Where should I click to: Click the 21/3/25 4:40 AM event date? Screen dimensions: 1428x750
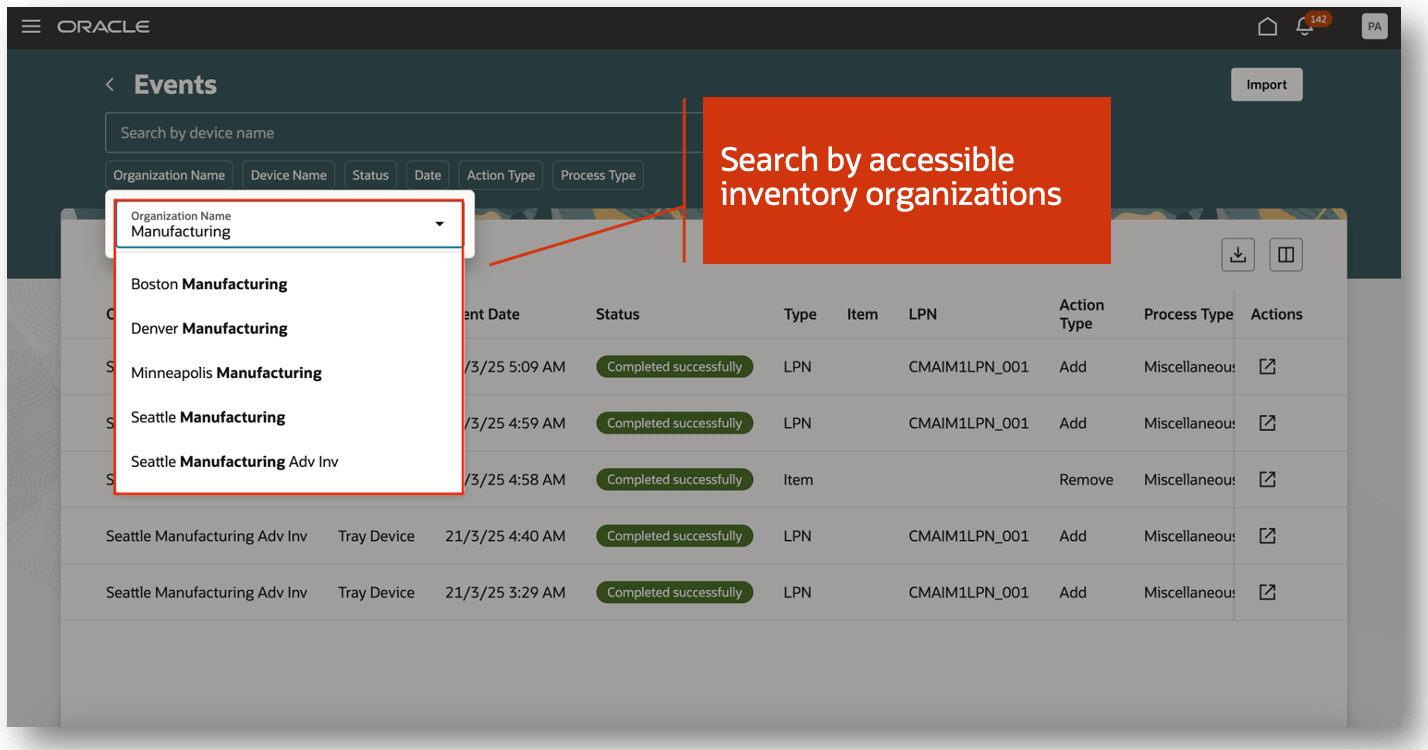[x=505, y=536]
